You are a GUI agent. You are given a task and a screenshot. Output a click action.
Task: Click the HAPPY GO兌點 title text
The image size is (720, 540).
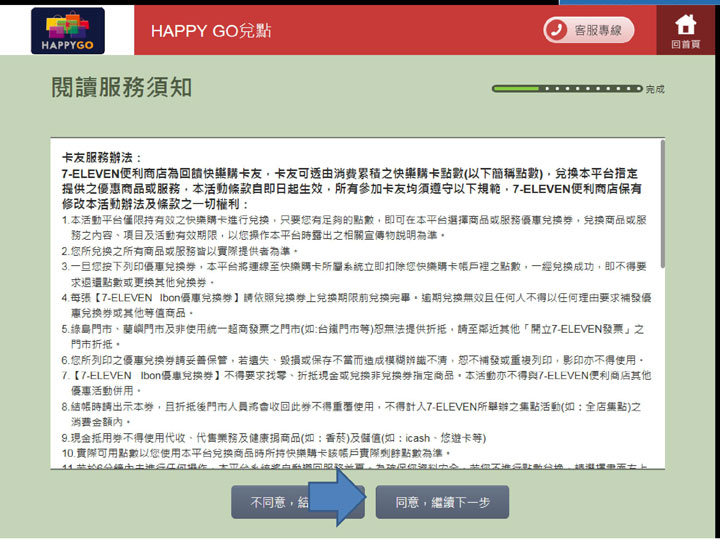211,31
